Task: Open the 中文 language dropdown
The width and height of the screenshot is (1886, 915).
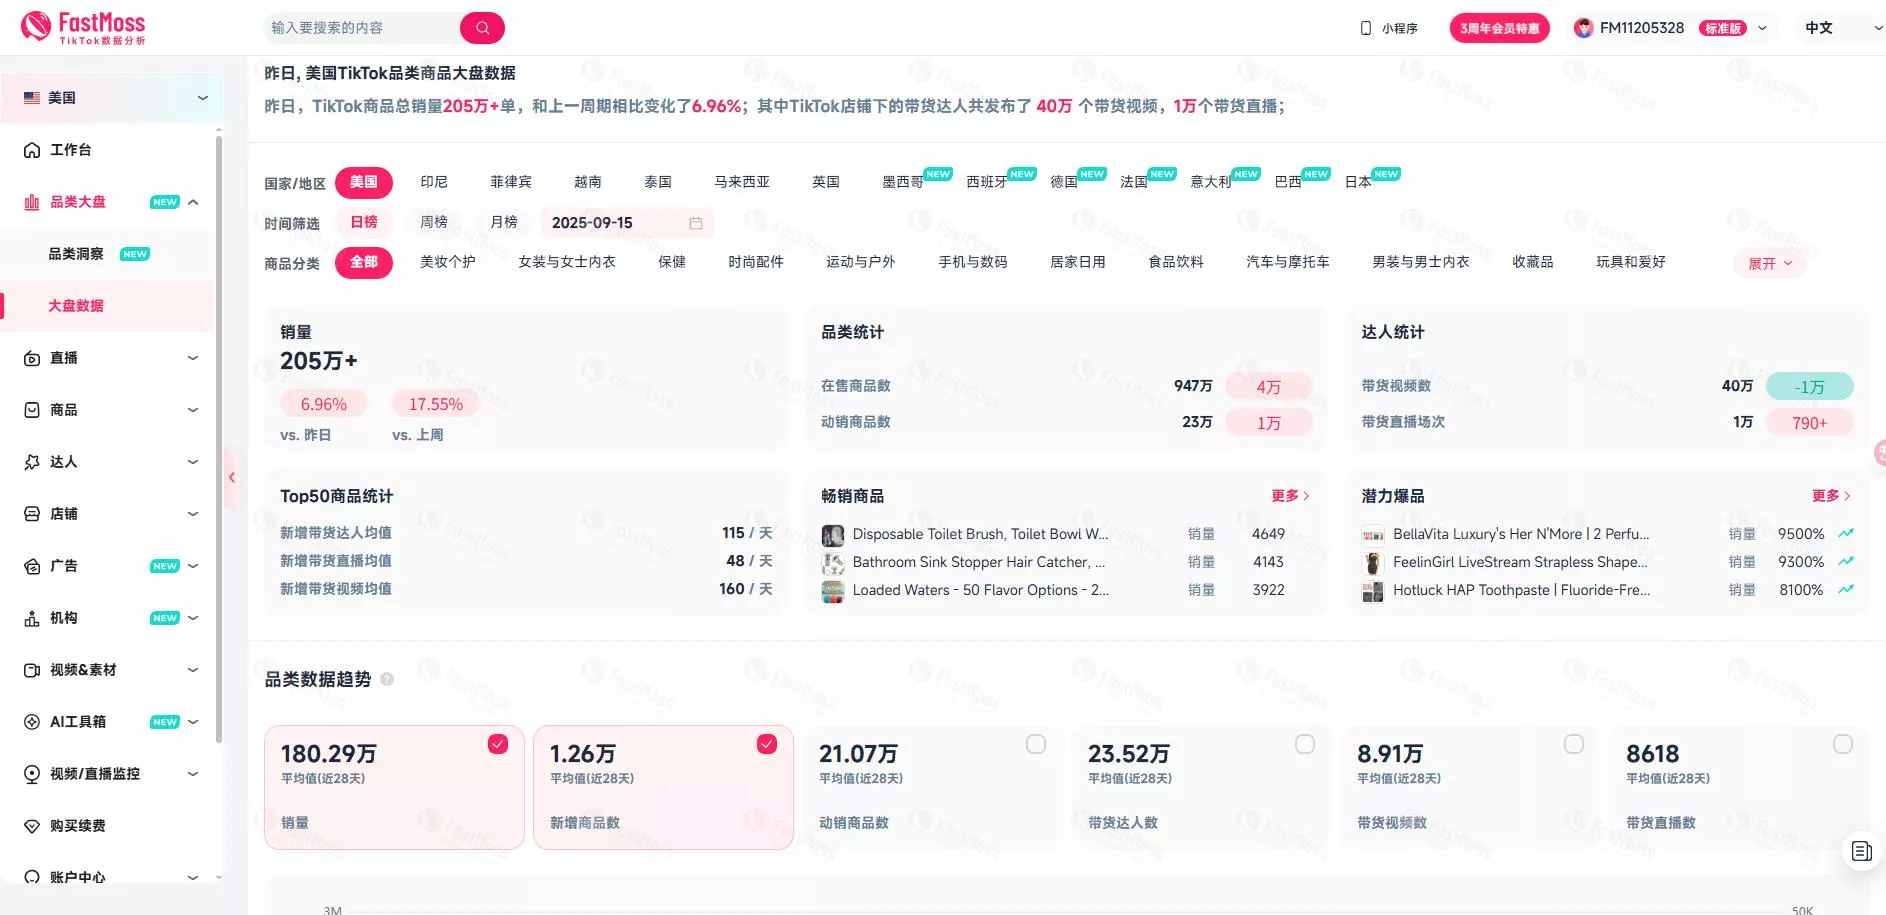Action: pyautogui.click(x=1842, y=28)
